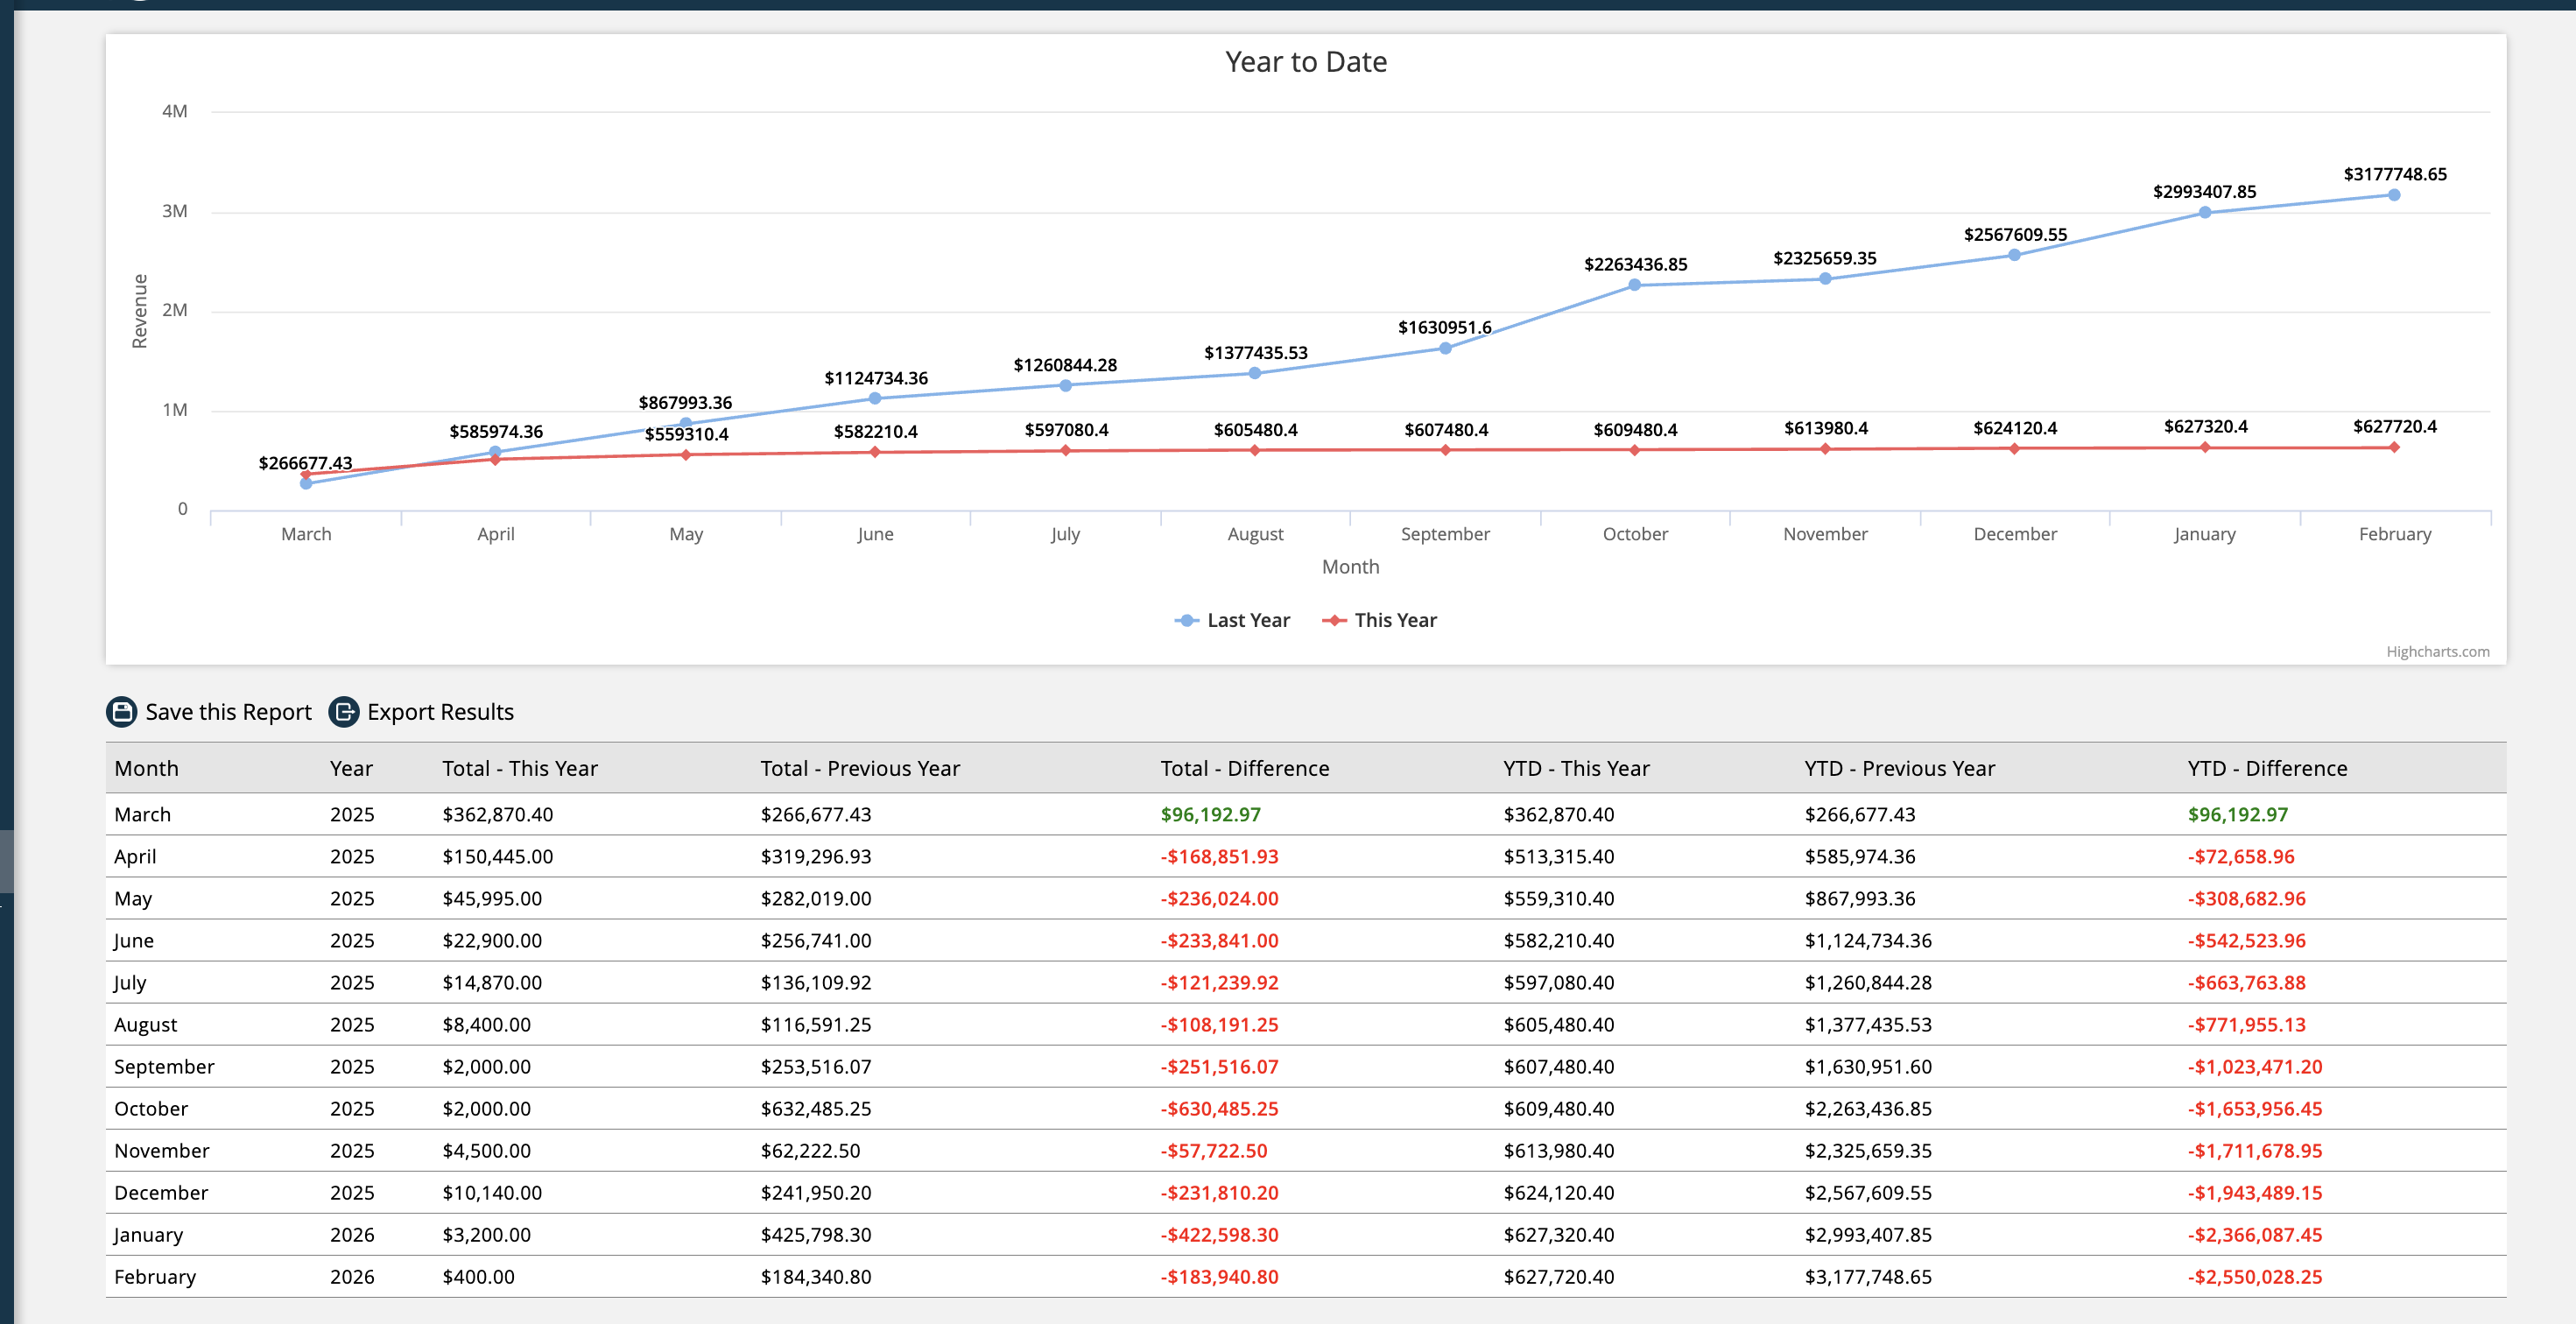The width and height of the screenshot is (2576, 1324).
Task: Sort by YTD - This Year header
Action: (x=1576, y=768)
